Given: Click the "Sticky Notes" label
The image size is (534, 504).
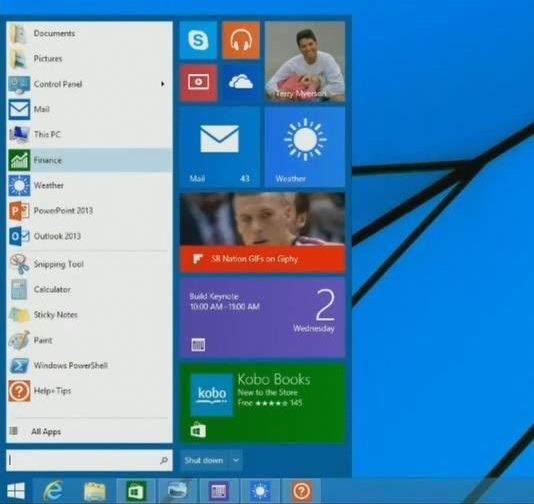Looking at the screenshot, I should (x=56, y=315).
